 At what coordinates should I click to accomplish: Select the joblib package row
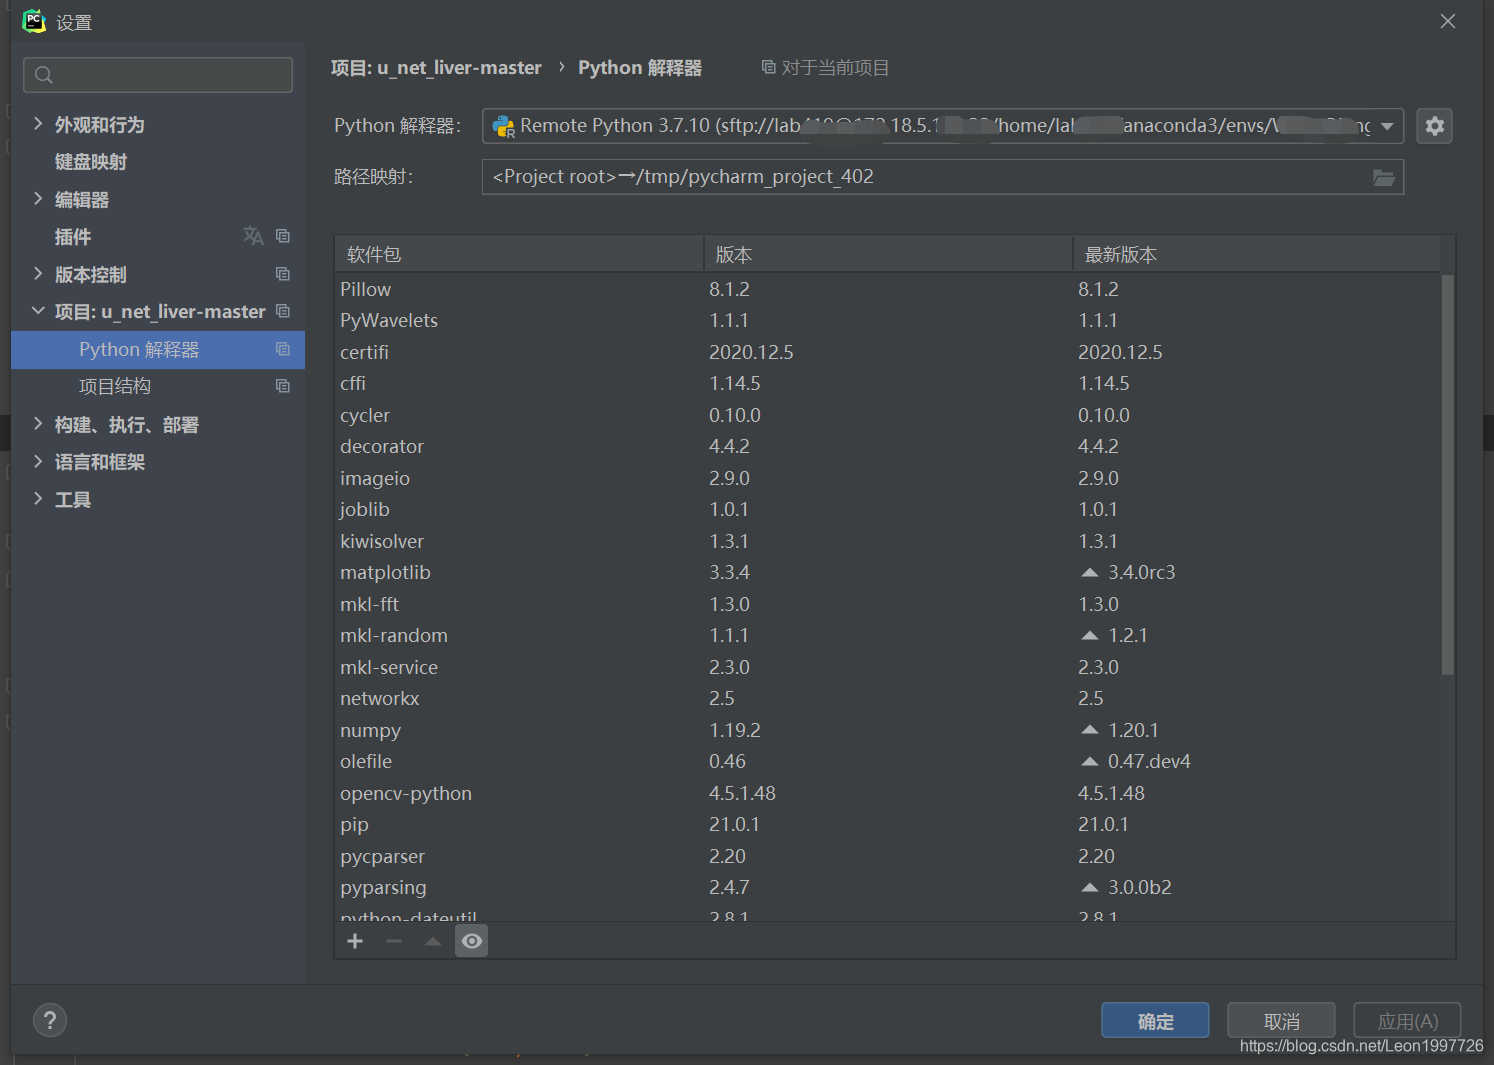[888, 509]
